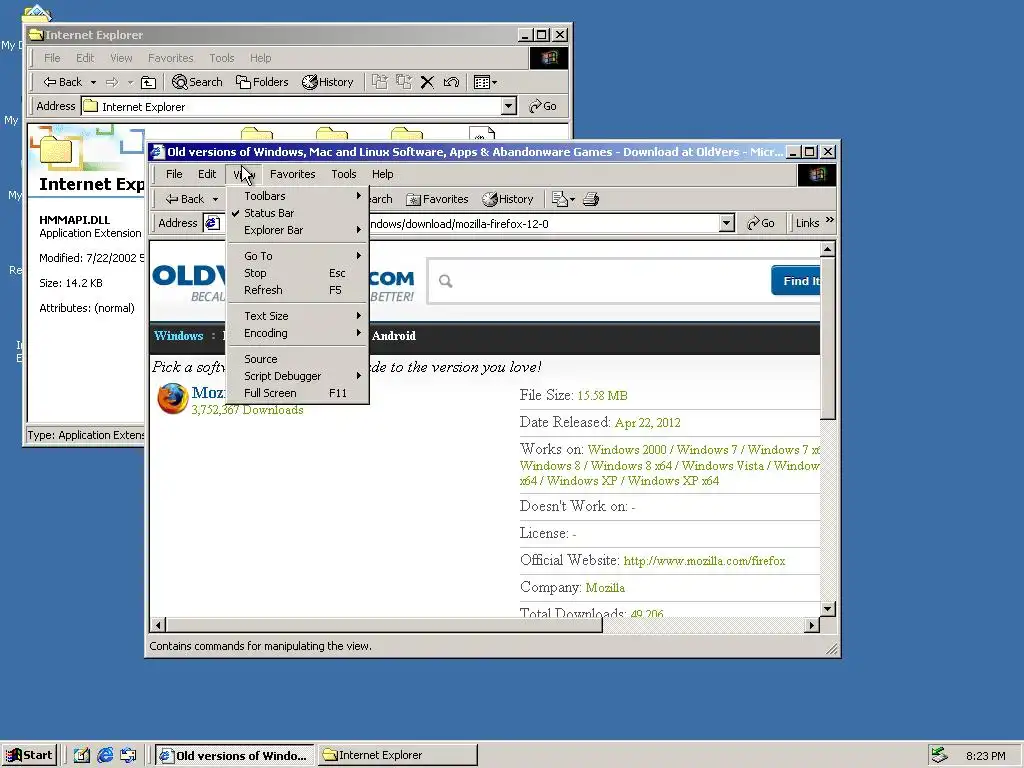Click the system tray network icon
The height and width of the screenshot is (768, 1024).
click(x=939, y=756)
